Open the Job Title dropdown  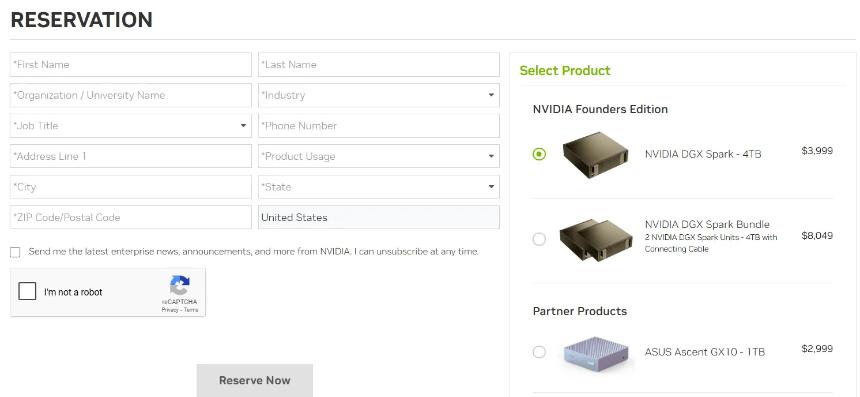tap(131, 126)
